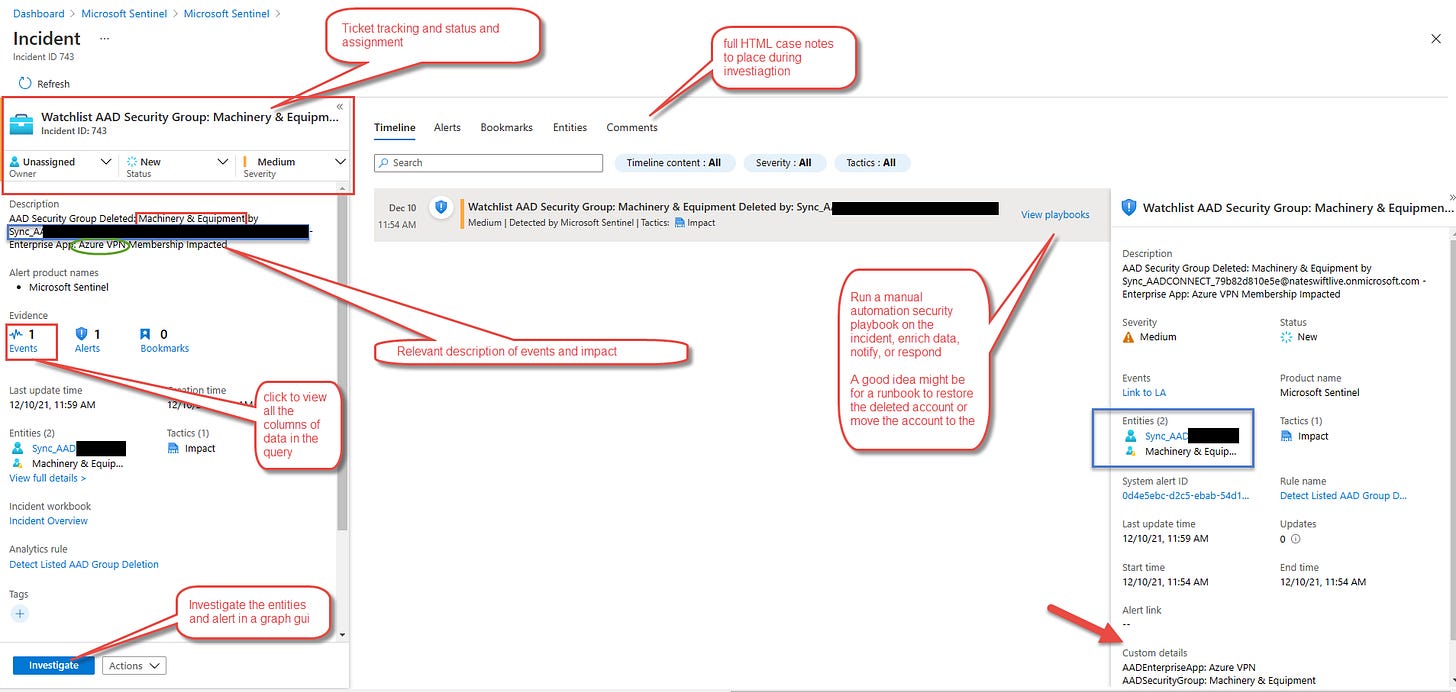
Task: Open View full details link
Action: [x=47, y=479]
